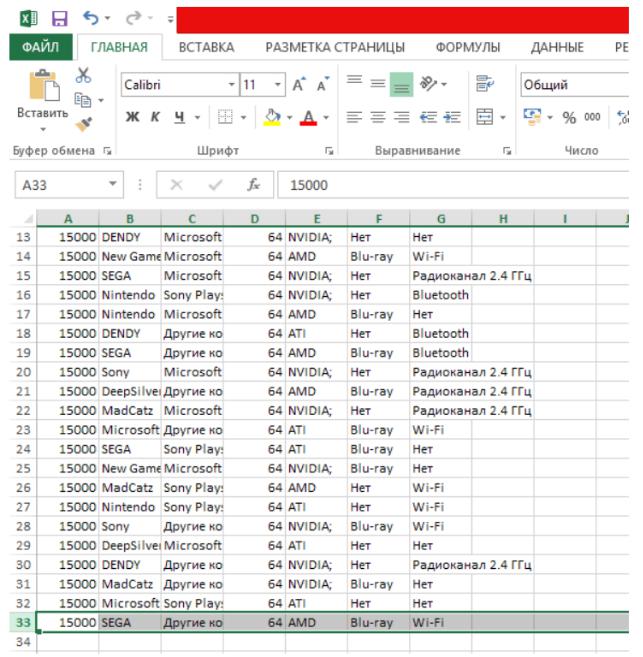Open the ФОРМУЛЫ tab
This screenshot has width=643, height=657.
pos(468,47)
